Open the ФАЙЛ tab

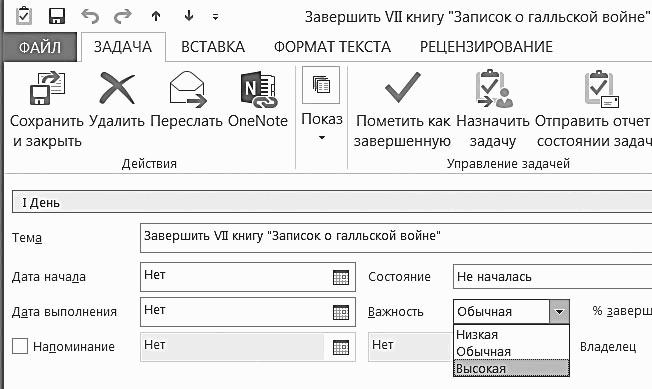40,47
